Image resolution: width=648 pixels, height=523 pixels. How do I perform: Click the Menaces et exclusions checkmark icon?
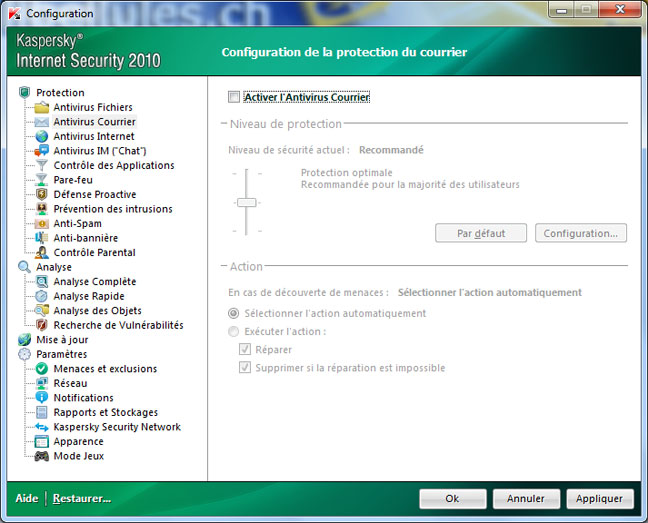pos(42,368)
